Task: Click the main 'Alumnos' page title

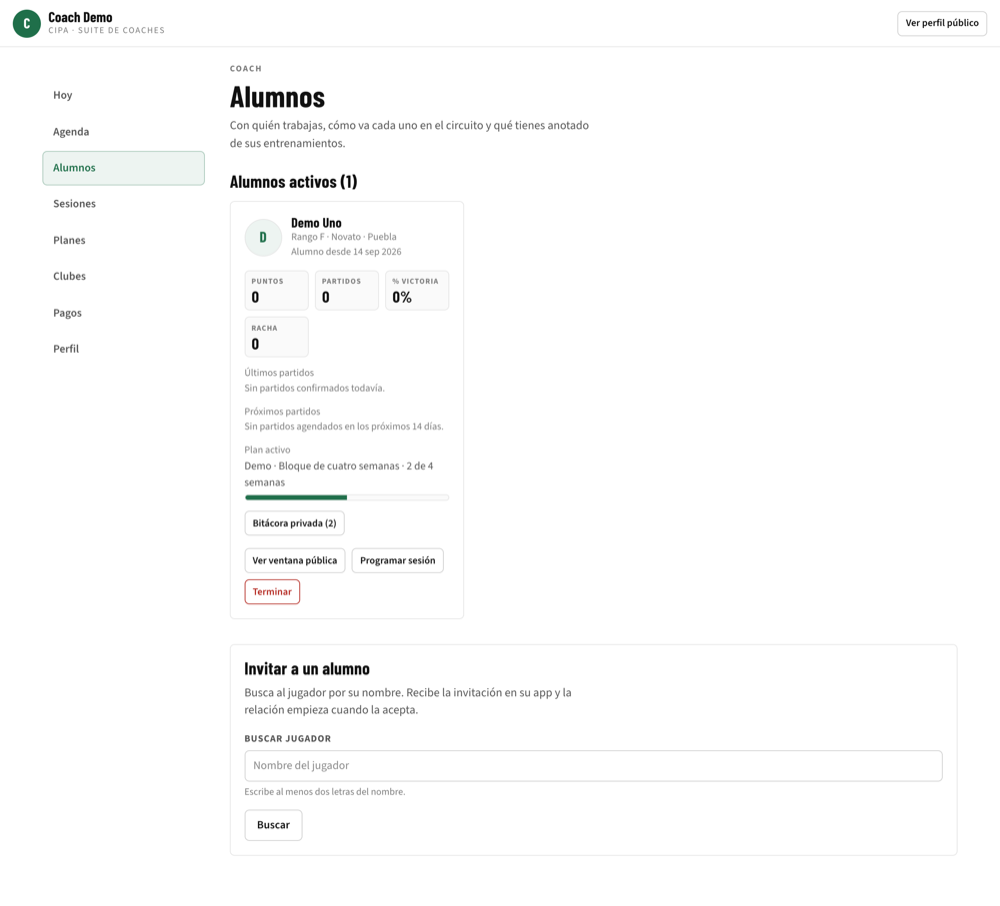Action: [277, 98]
